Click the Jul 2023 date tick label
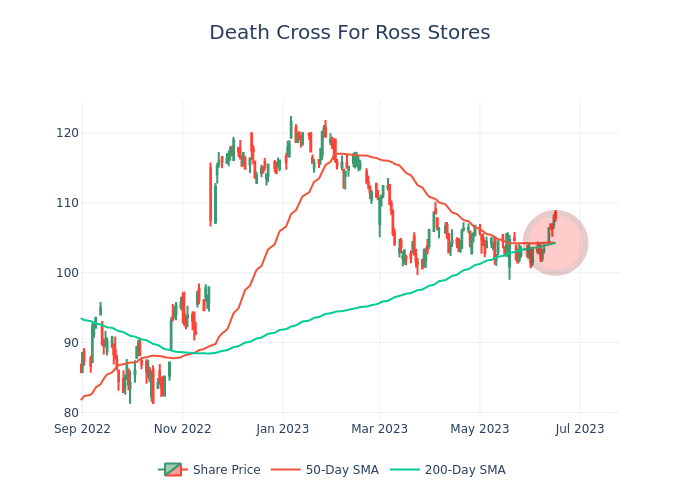 point(579,429)
